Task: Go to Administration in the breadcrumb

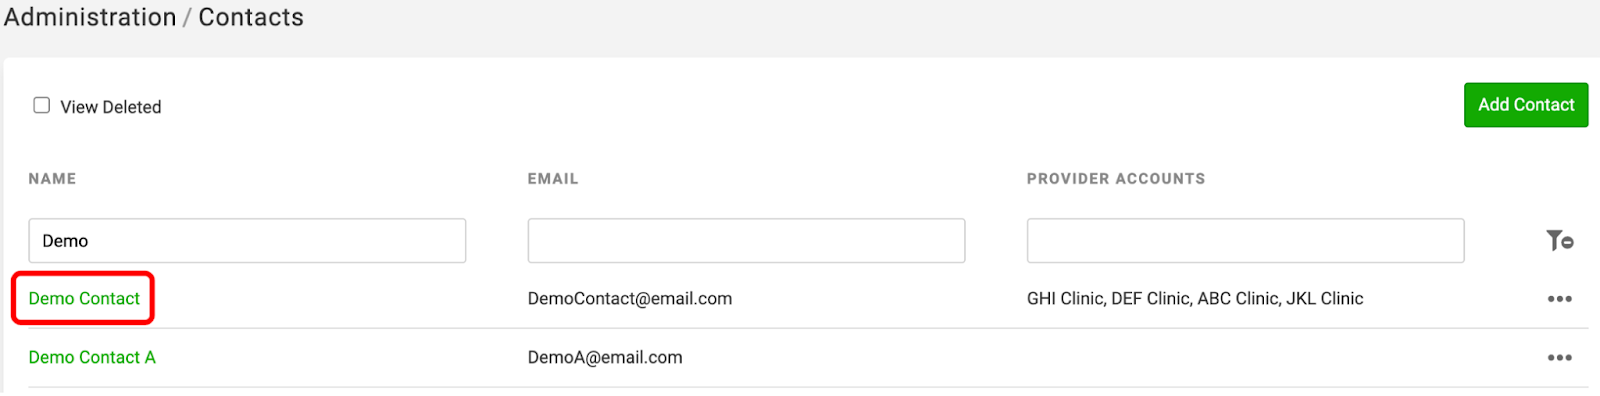Action: [90, 17]
